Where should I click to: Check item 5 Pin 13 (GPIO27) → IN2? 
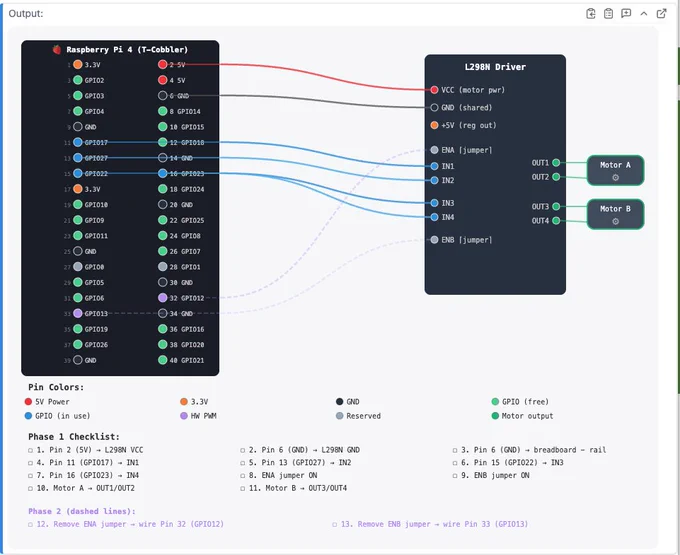point(242,463)
